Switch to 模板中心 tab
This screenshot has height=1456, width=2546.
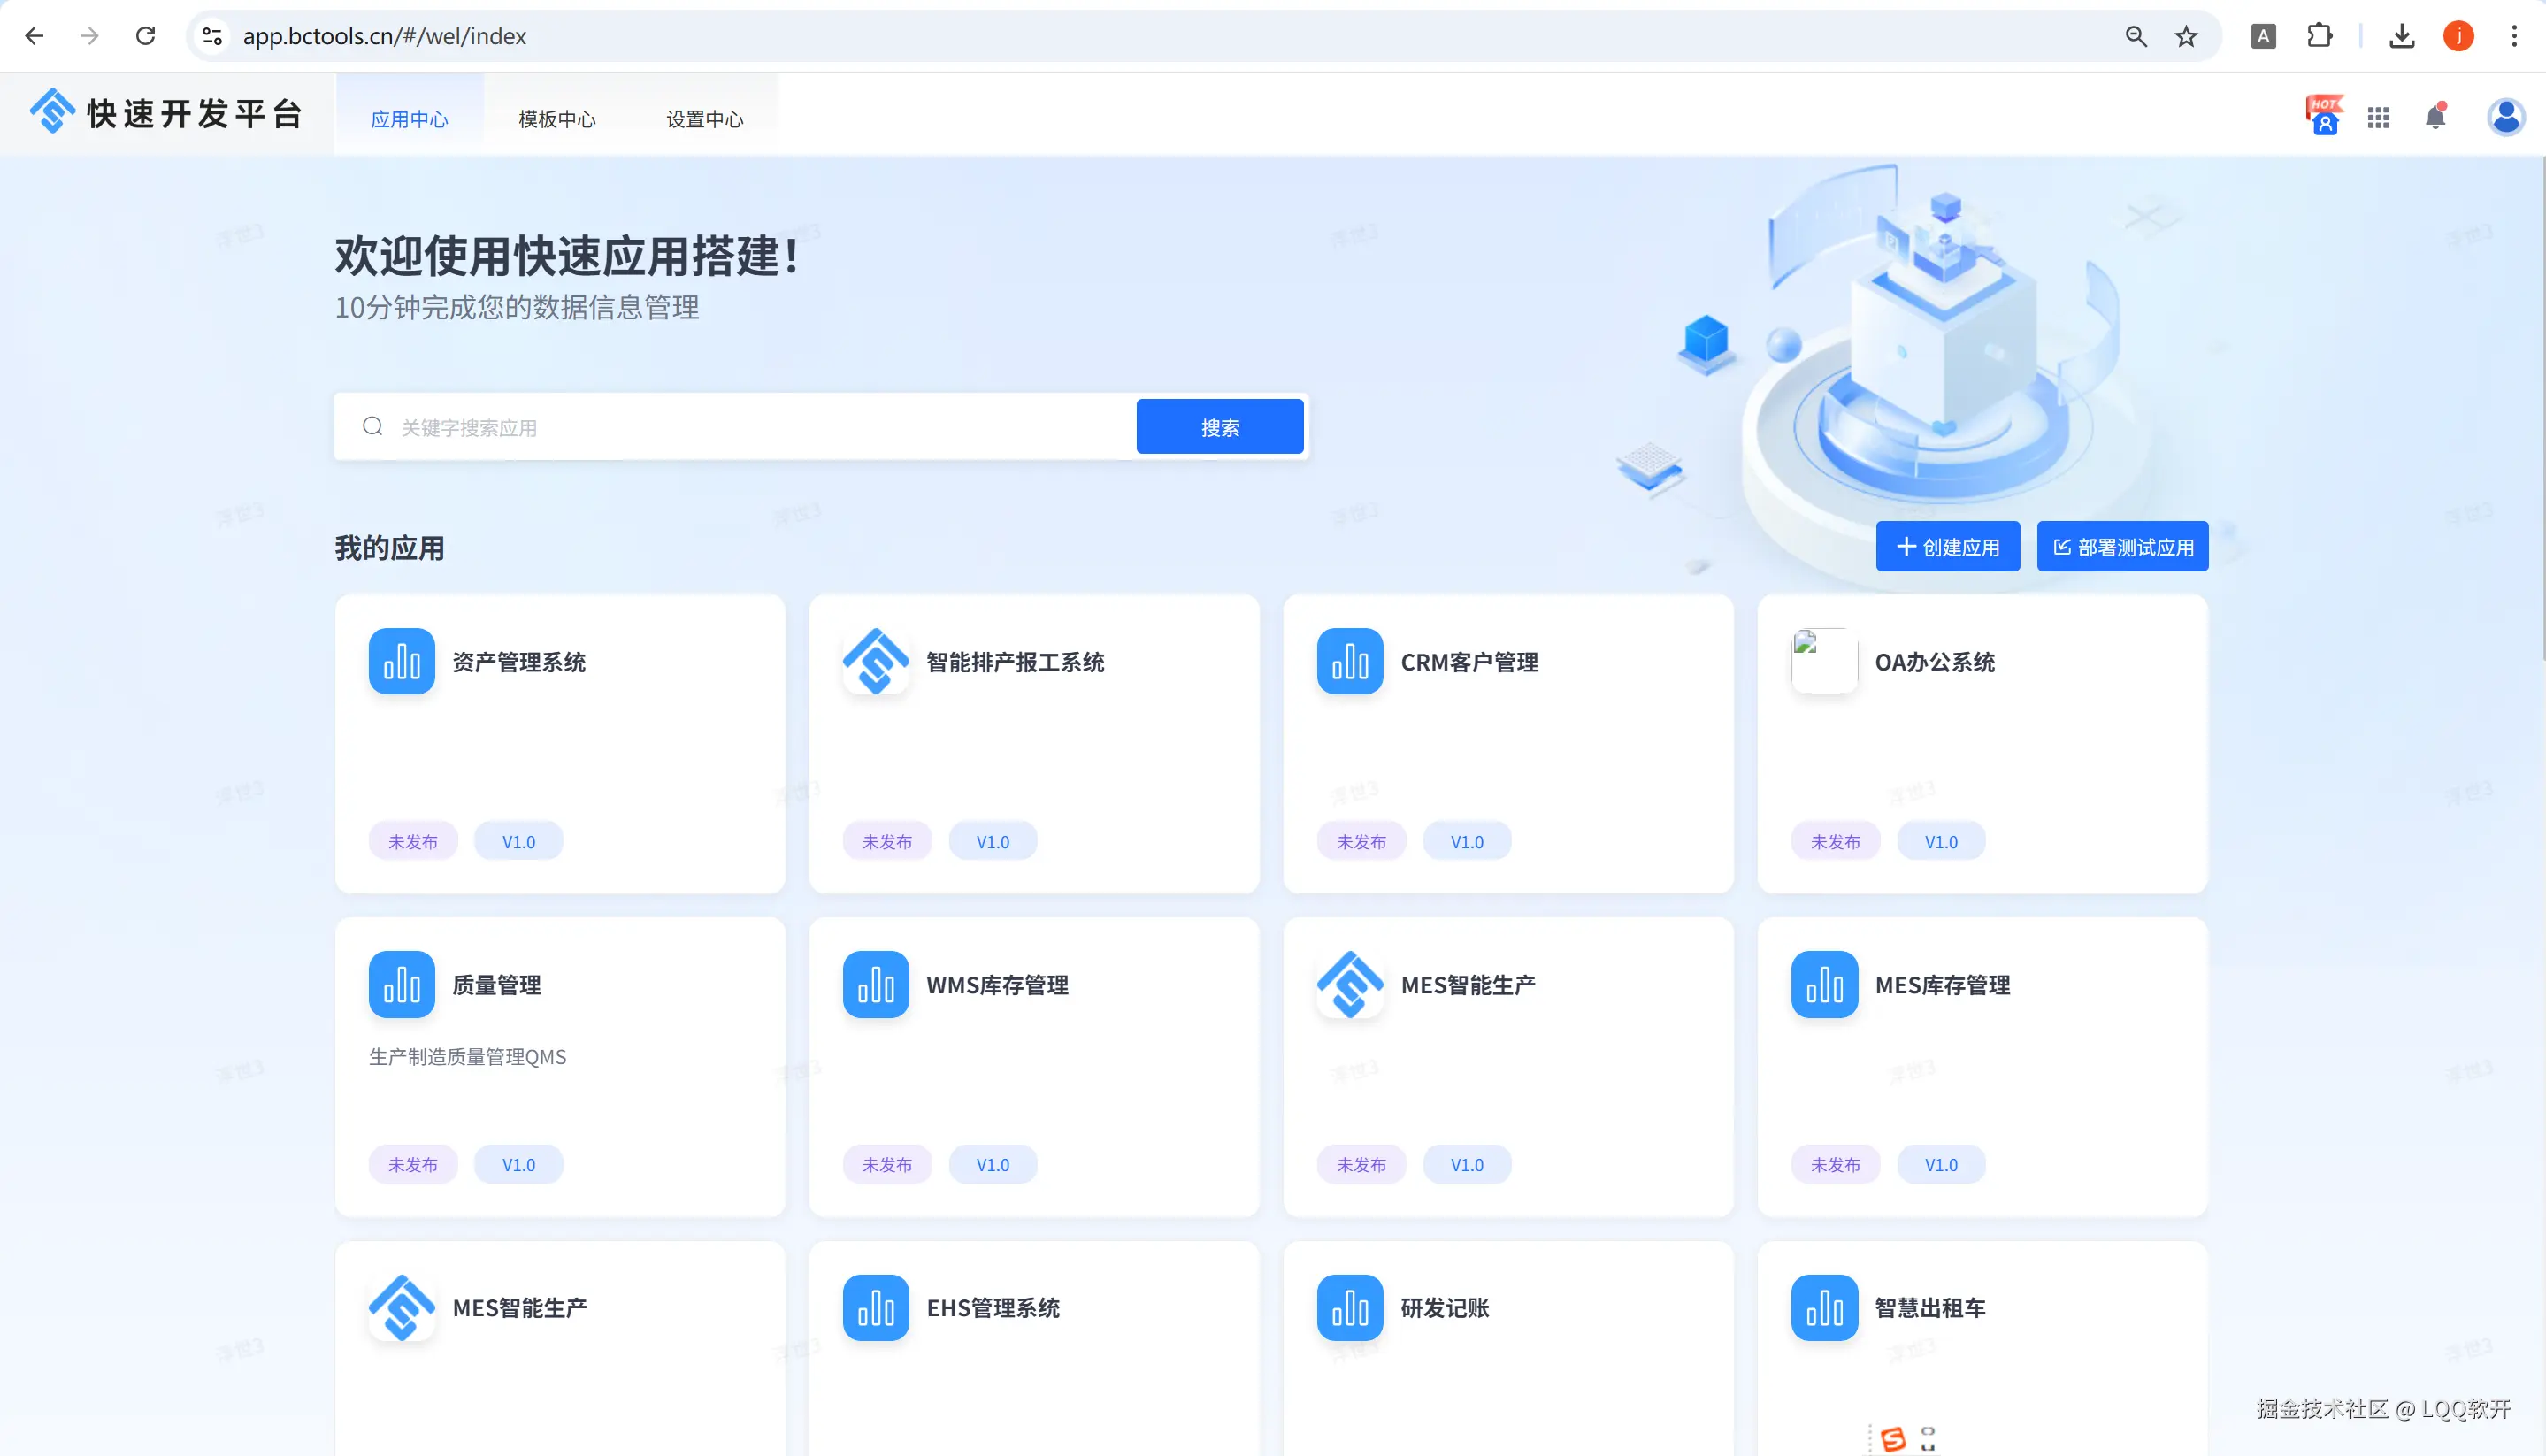(x=557, y=119)
